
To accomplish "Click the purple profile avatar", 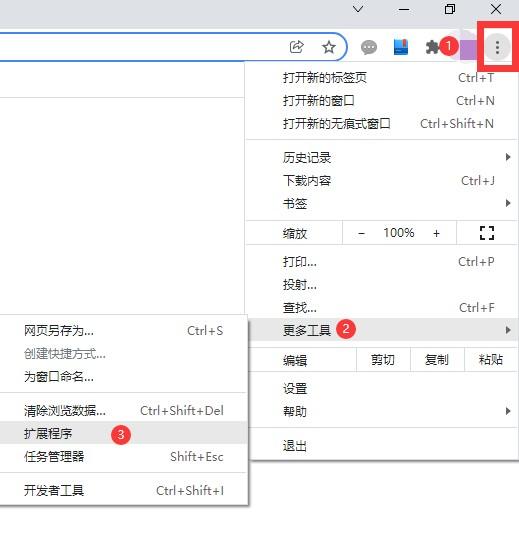I will coord(468,49).
